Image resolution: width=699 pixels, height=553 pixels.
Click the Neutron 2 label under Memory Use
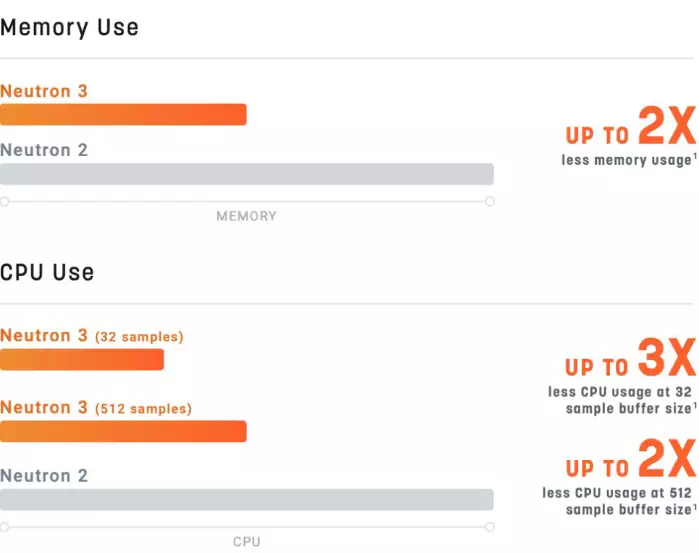[x=44, y=150]
